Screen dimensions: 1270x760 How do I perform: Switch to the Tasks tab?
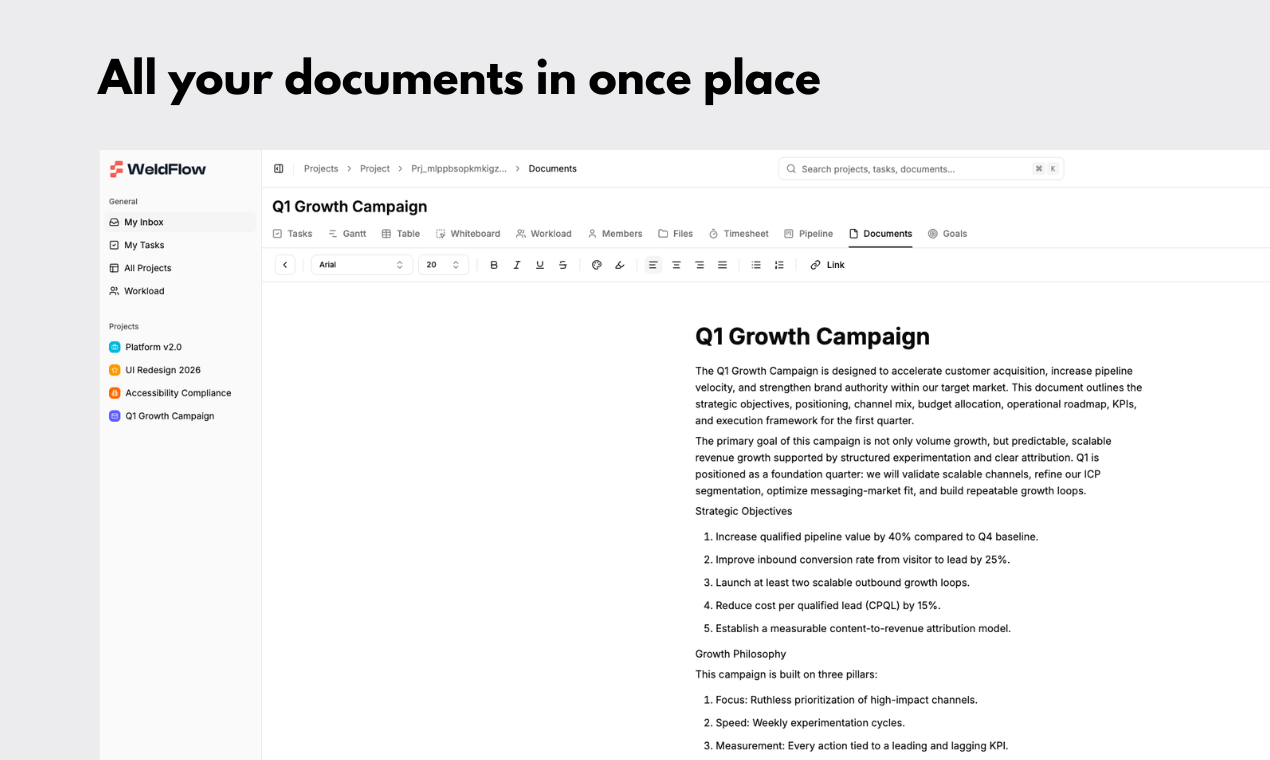pos(292,234)
